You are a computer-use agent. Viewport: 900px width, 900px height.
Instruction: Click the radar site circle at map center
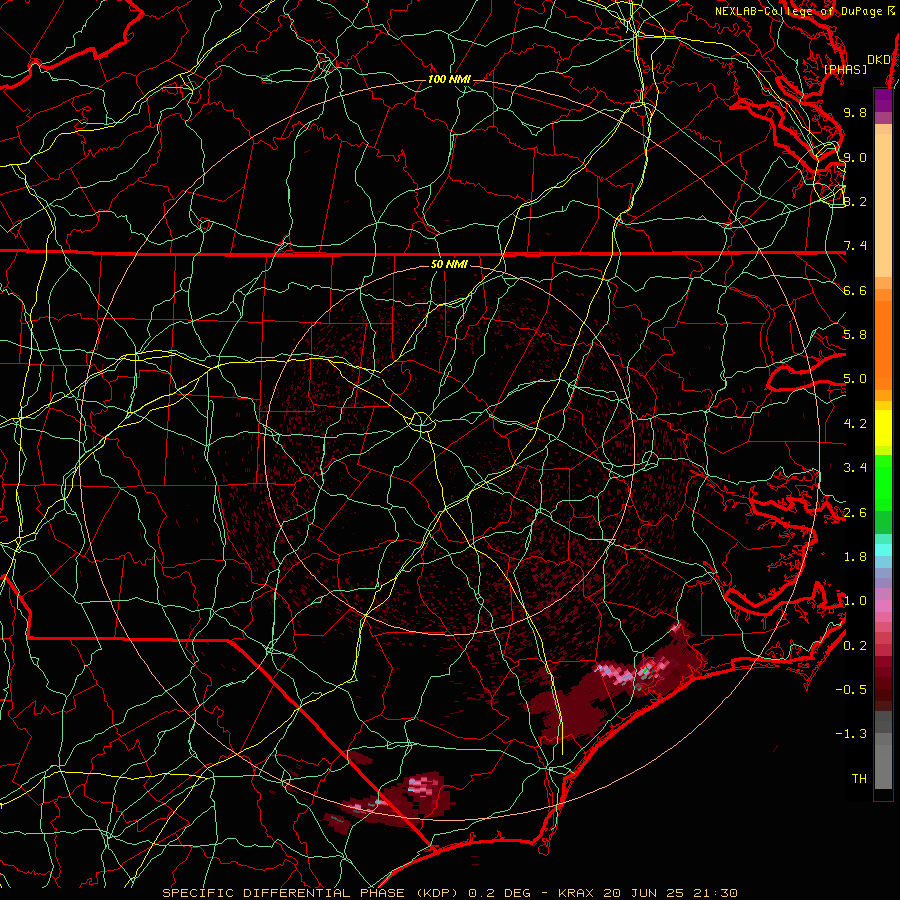coord(422,422)
